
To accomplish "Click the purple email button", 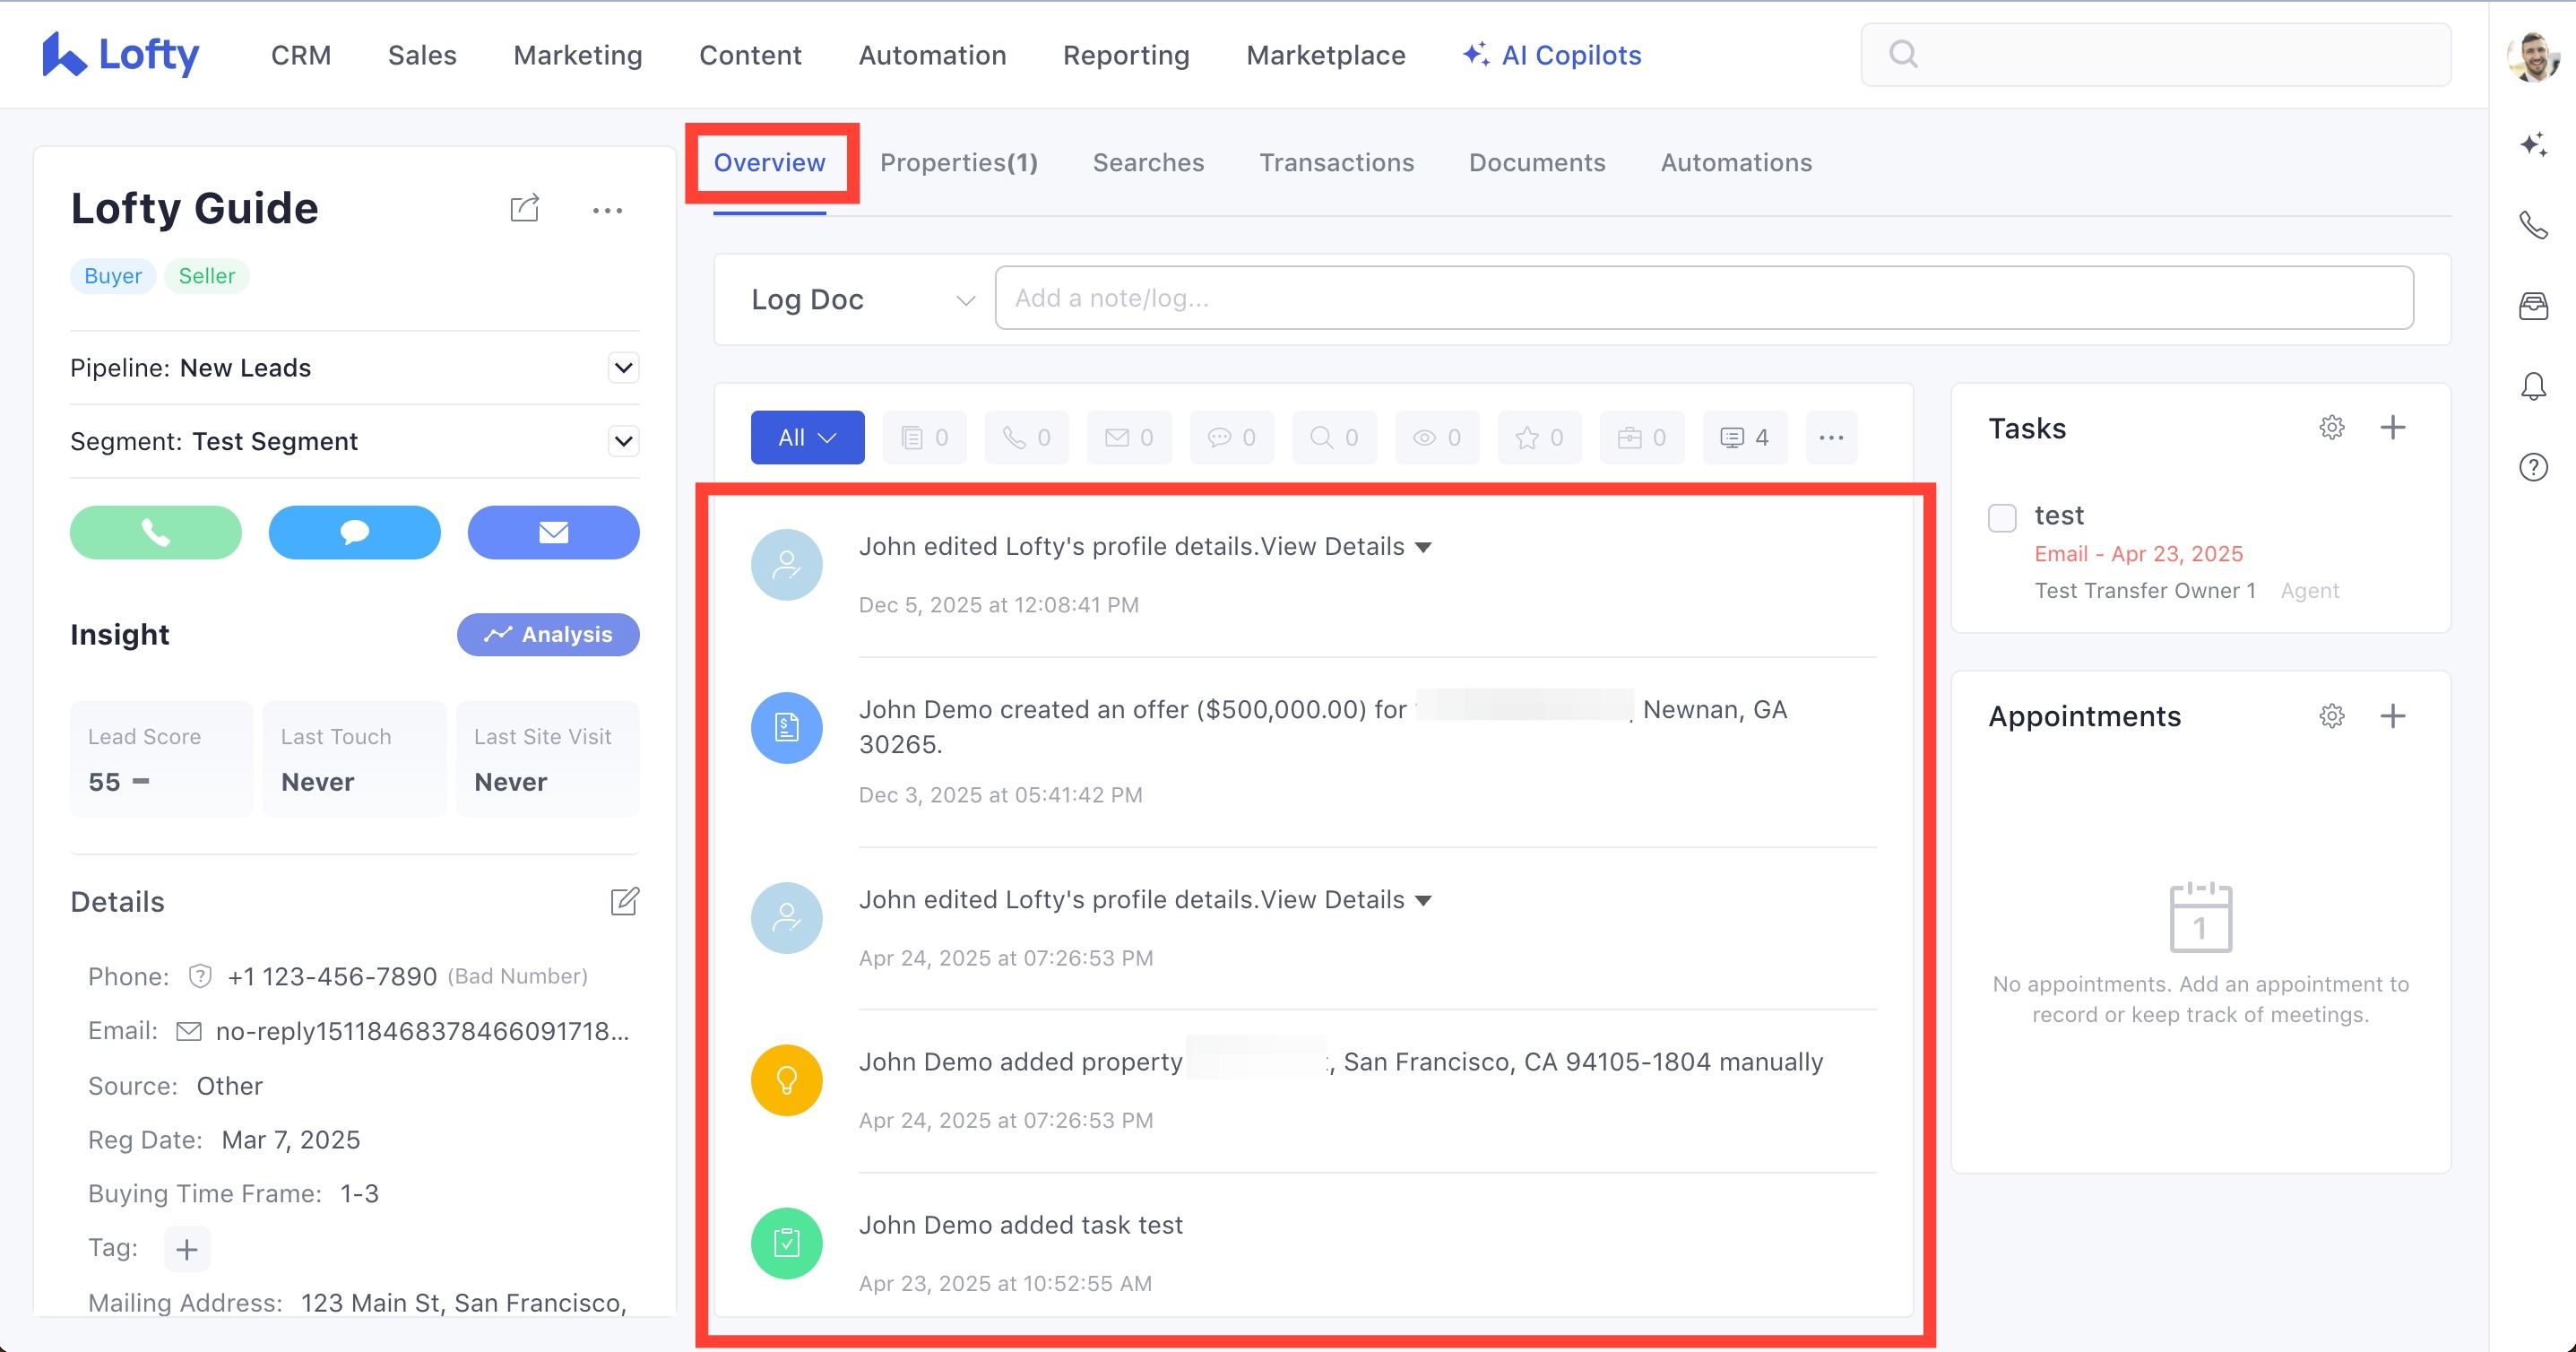I will pos(553,532).
